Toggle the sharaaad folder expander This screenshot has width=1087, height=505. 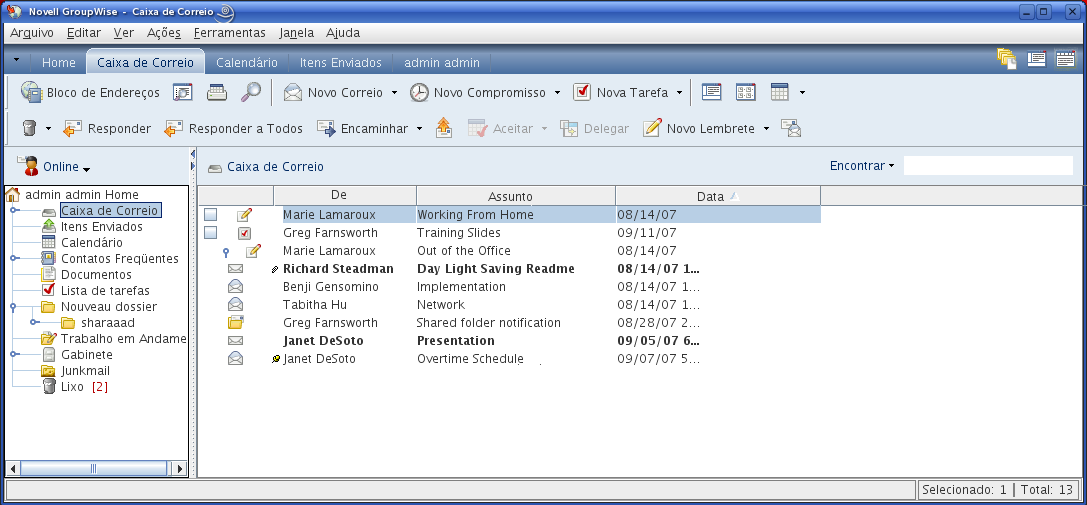click(33, 322)
